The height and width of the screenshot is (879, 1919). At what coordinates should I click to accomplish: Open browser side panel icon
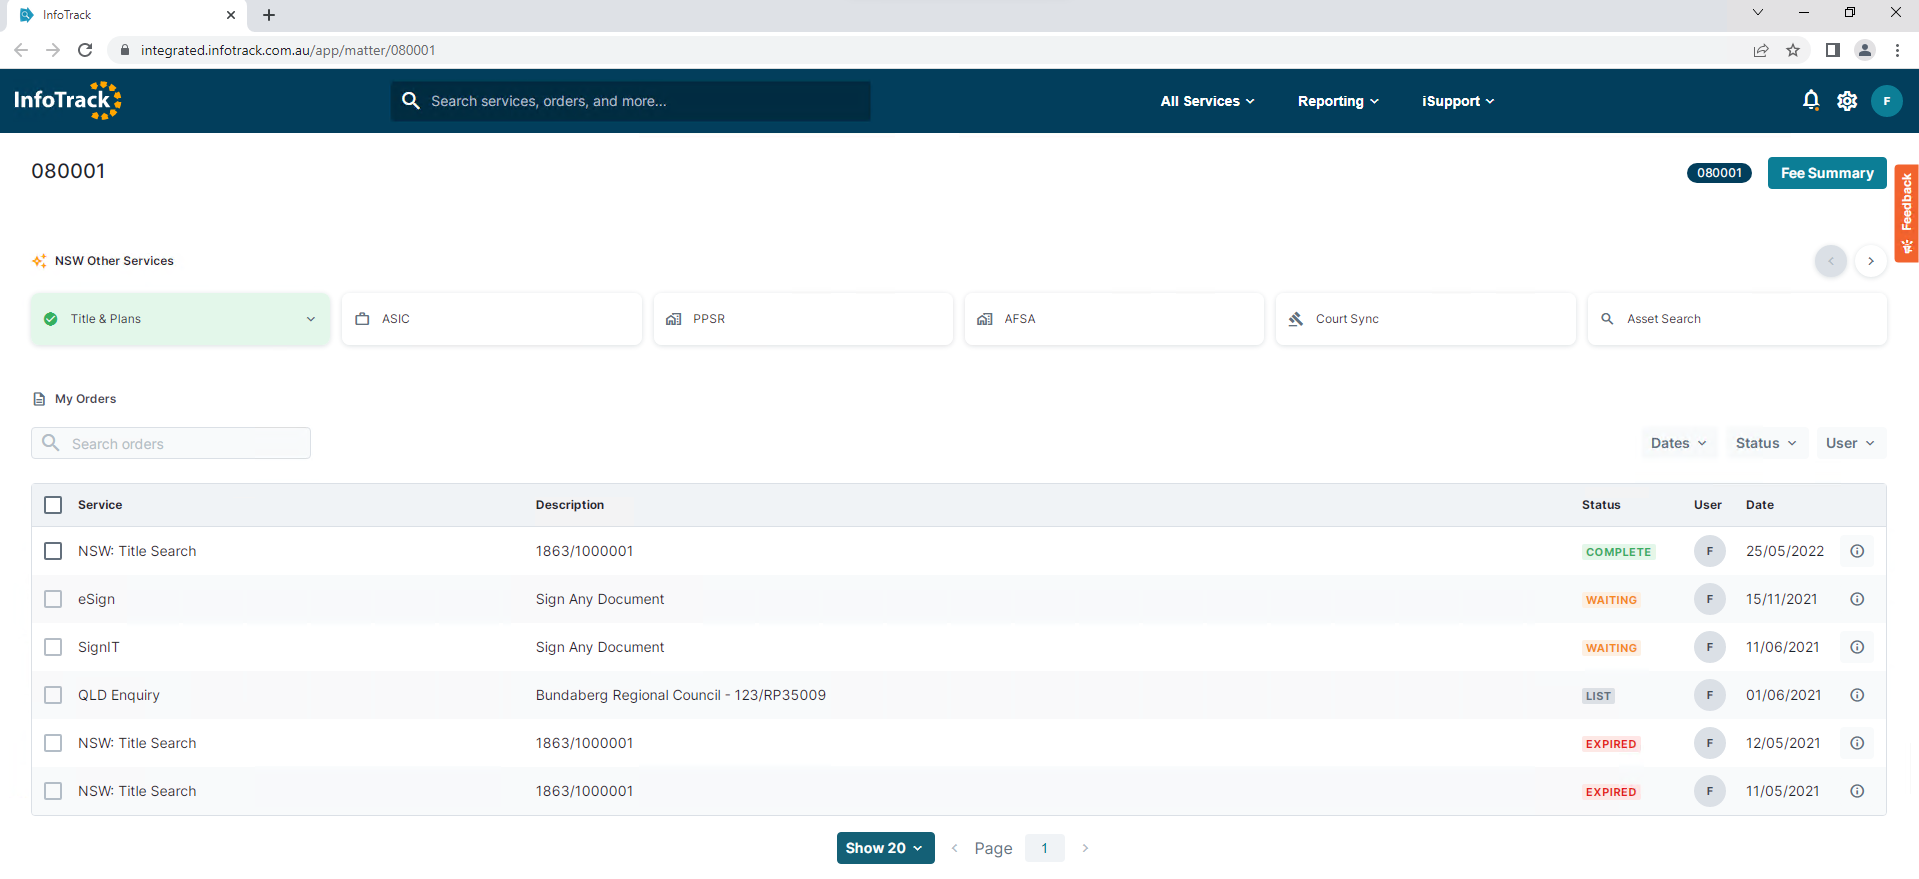(x=1832, y=50)
